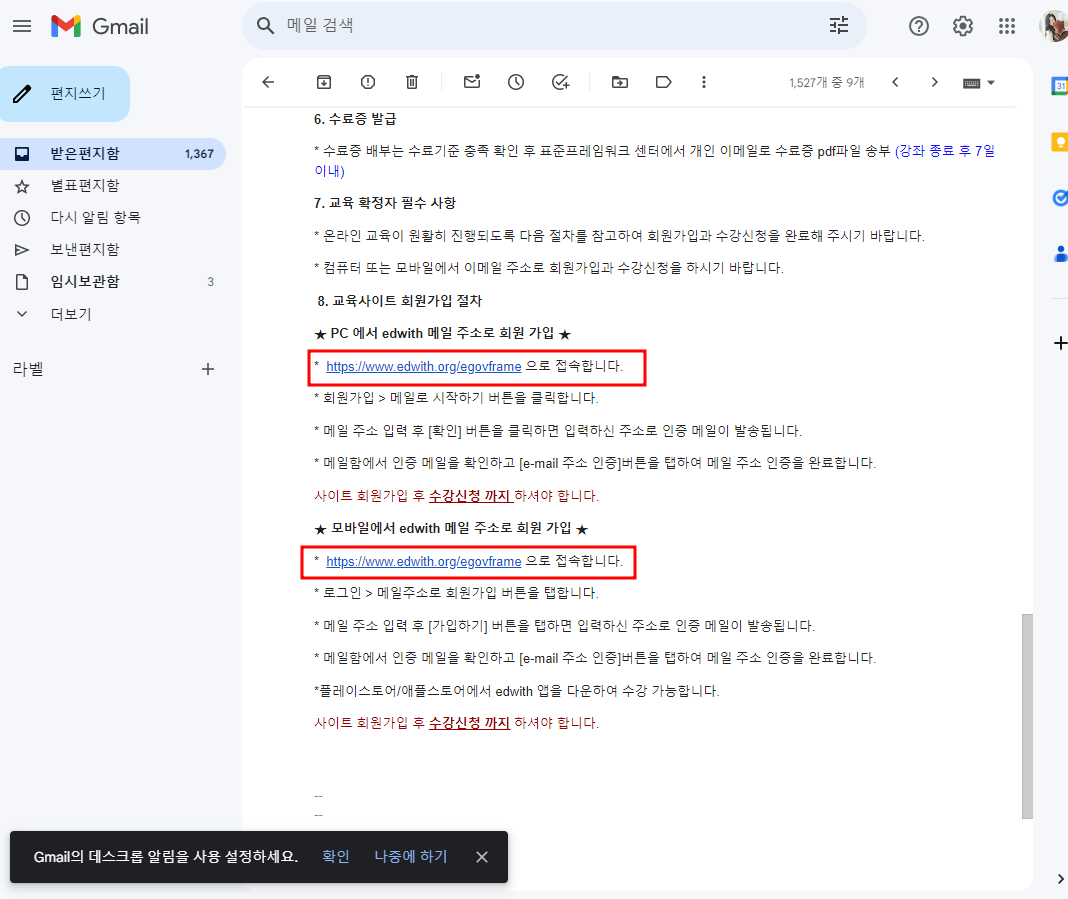Click the heading 8. 교육사이트 회원가입 절차
Screen dimensions: 1068x899
pos(399,301)
